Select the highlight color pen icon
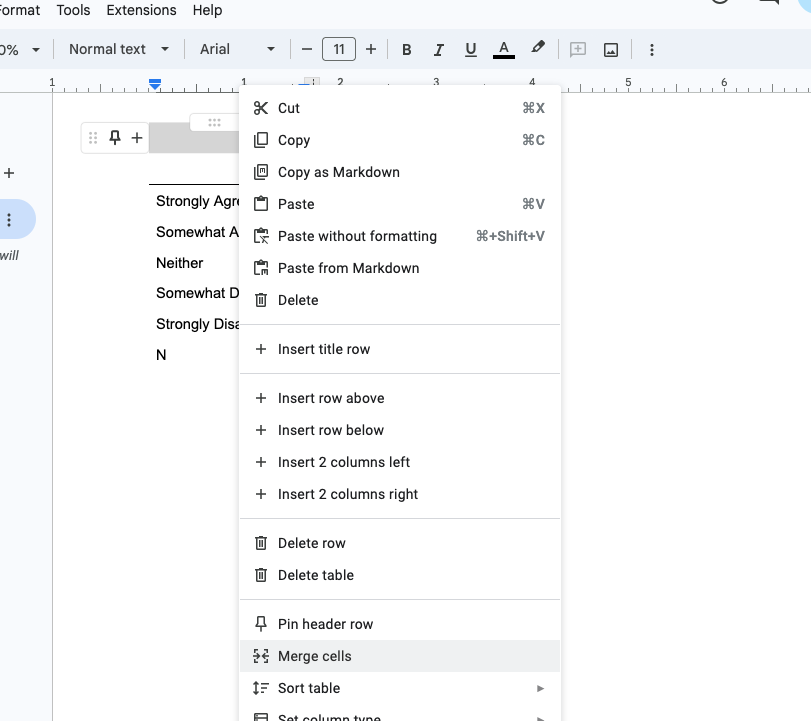Viewport: 811px width, 721px height. pos(538,48)
